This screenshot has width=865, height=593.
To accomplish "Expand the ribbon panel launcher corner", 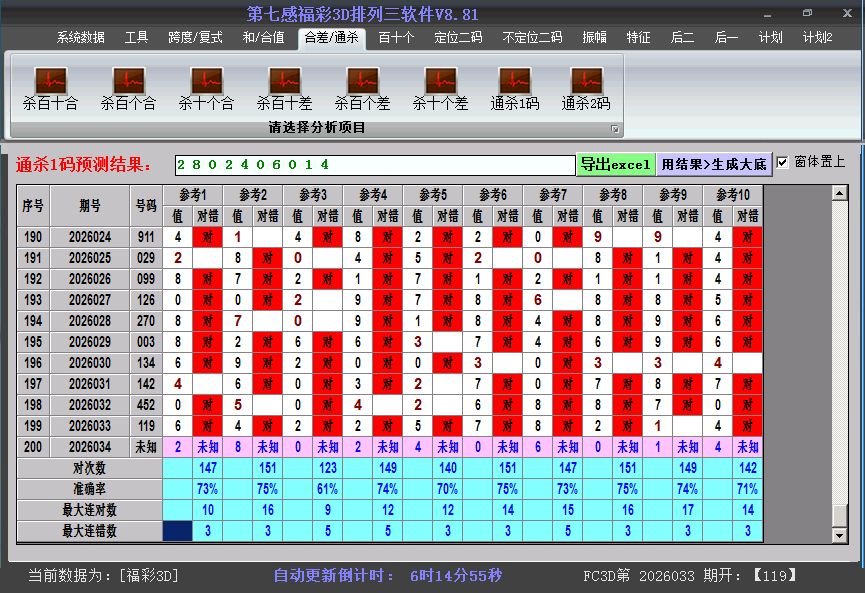I will [x=615, y=129].
